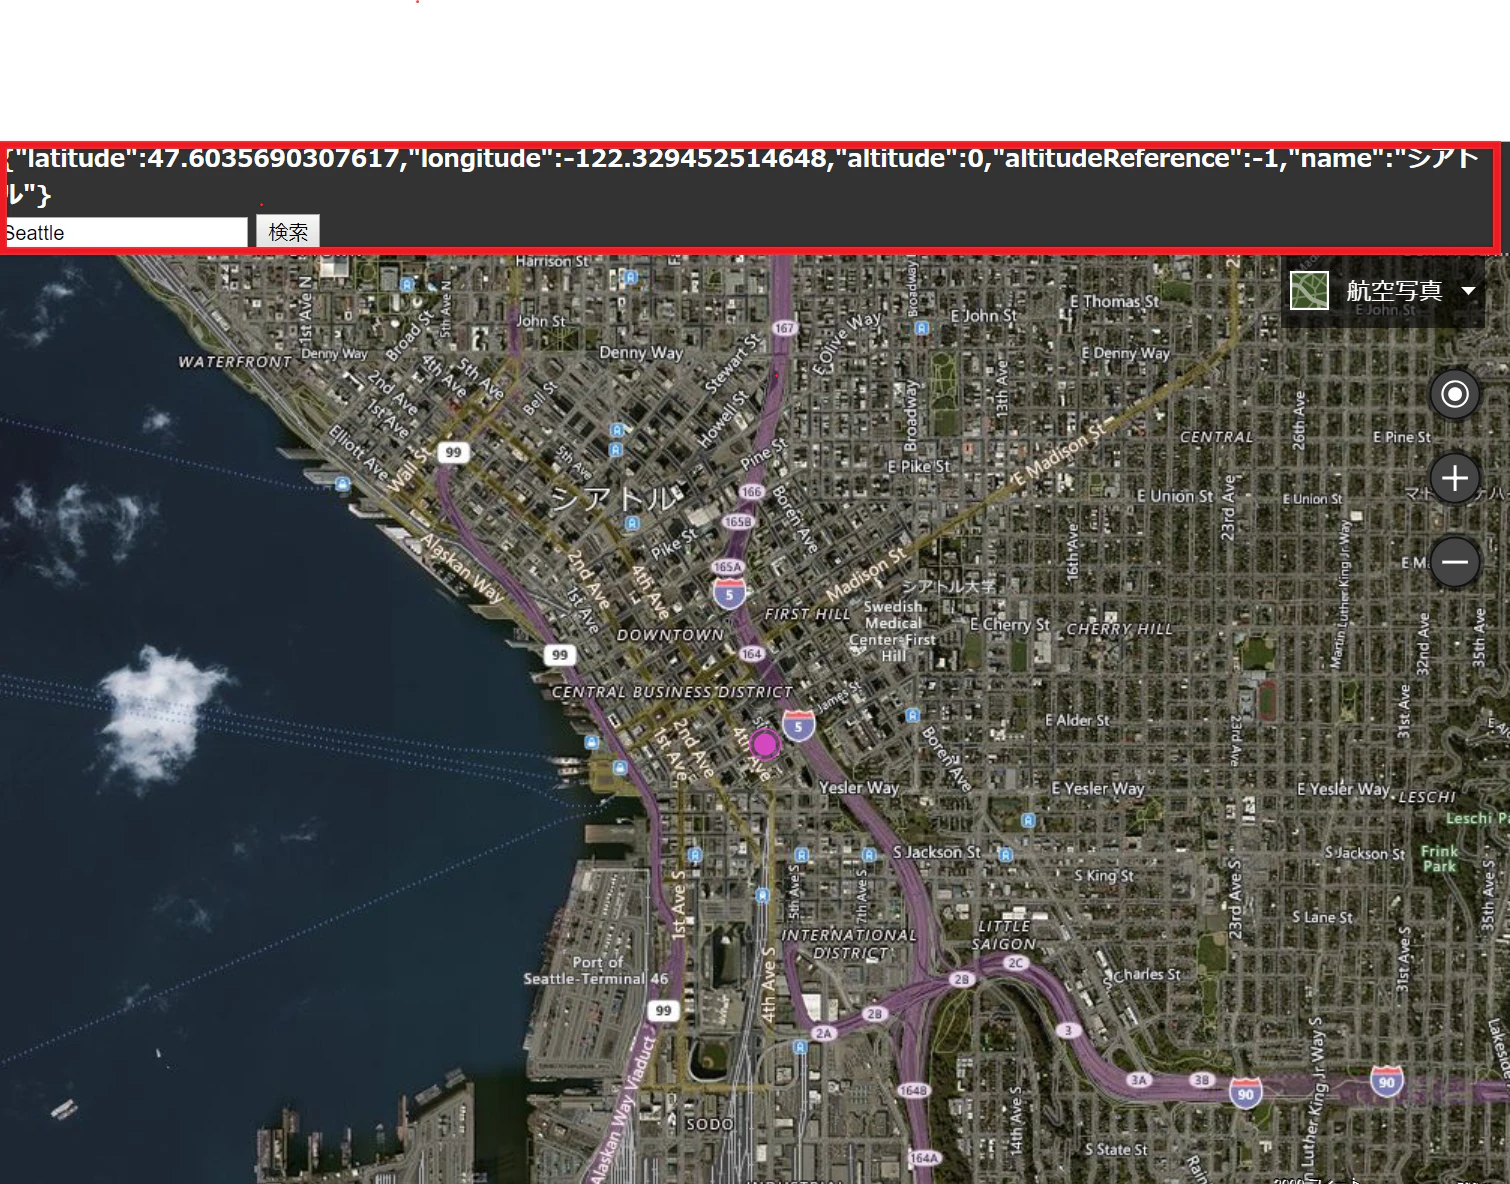Screen dimensions: 1510x1184
Task: Click the SODO label
Action: (x=710, y=1124)
